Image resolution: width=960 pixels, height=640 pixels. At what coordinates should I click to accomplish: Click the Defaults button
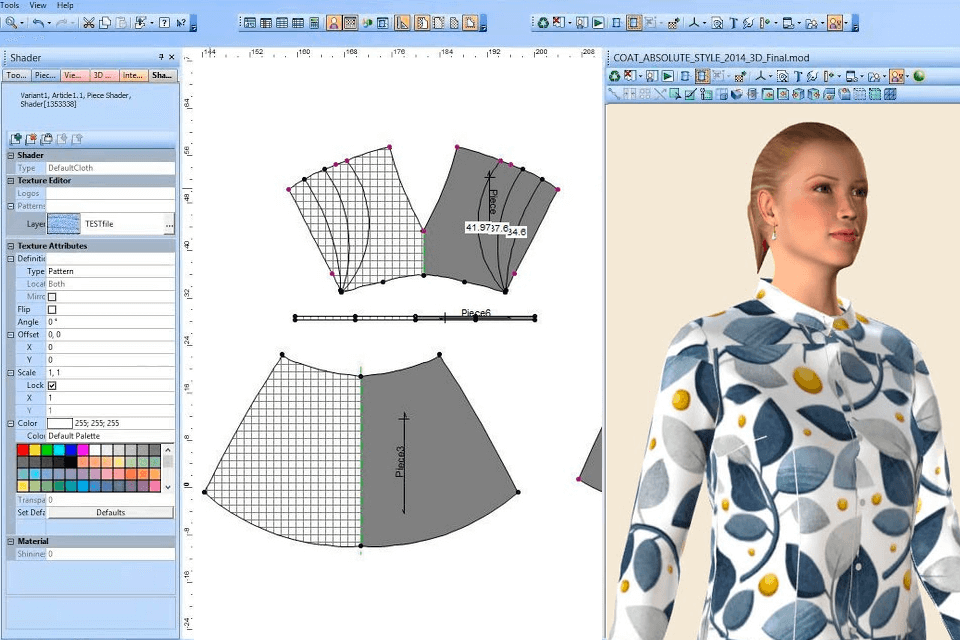(x=110, y=513)
